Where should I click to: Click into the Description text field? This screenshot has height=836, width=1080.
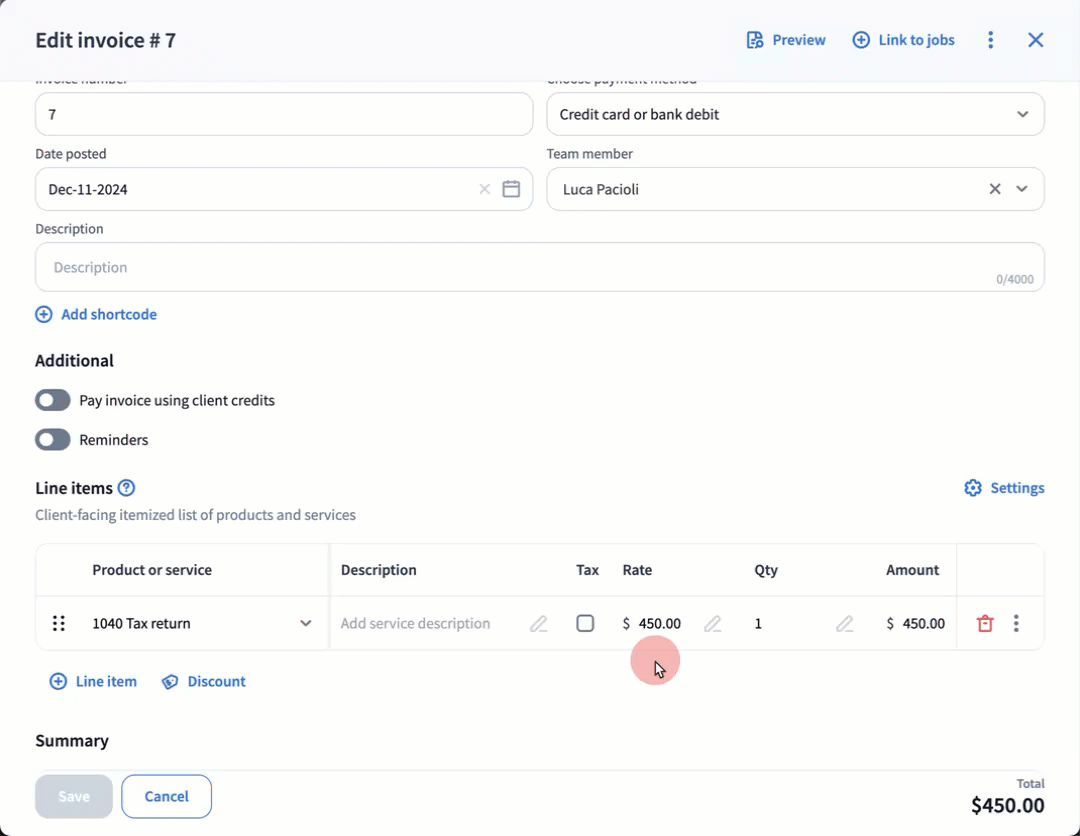[x=520, y=267]
